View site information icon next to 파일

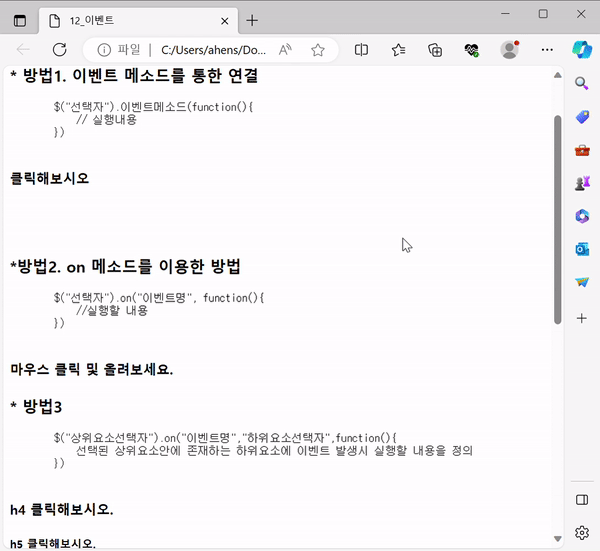click(104, 50)
